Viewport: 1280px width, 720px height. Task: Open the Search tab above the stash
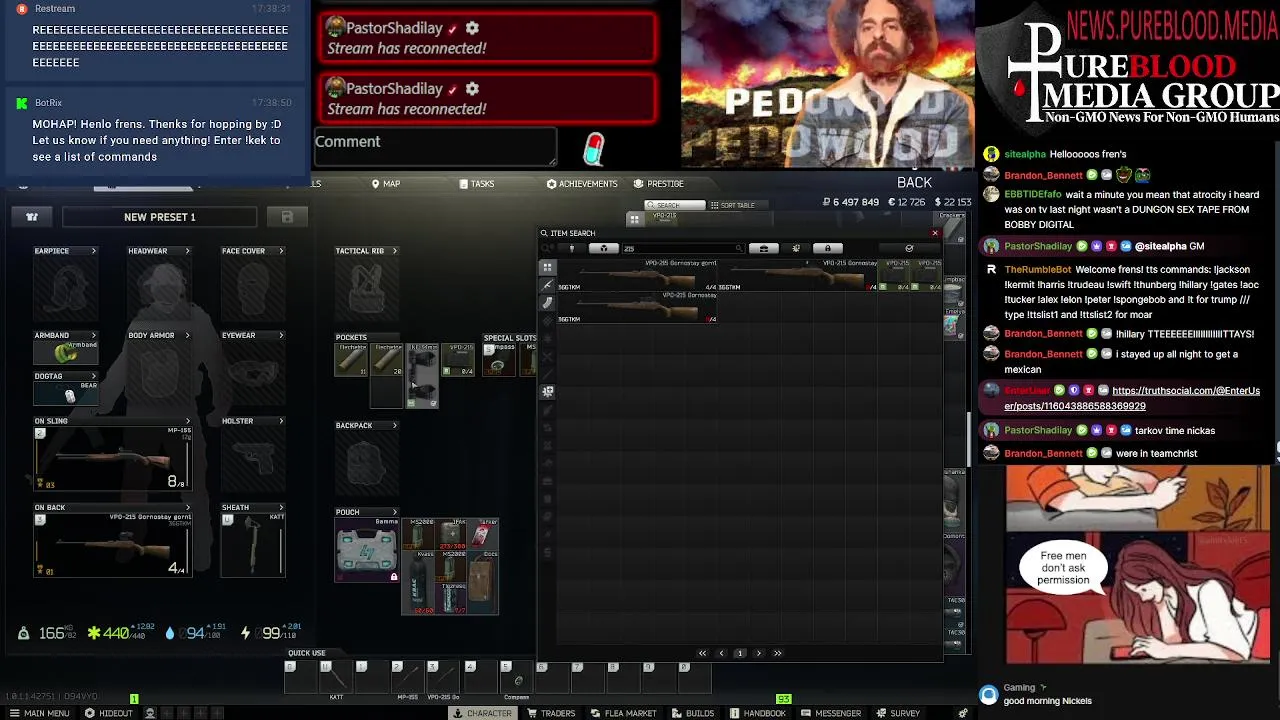point(674,205)
